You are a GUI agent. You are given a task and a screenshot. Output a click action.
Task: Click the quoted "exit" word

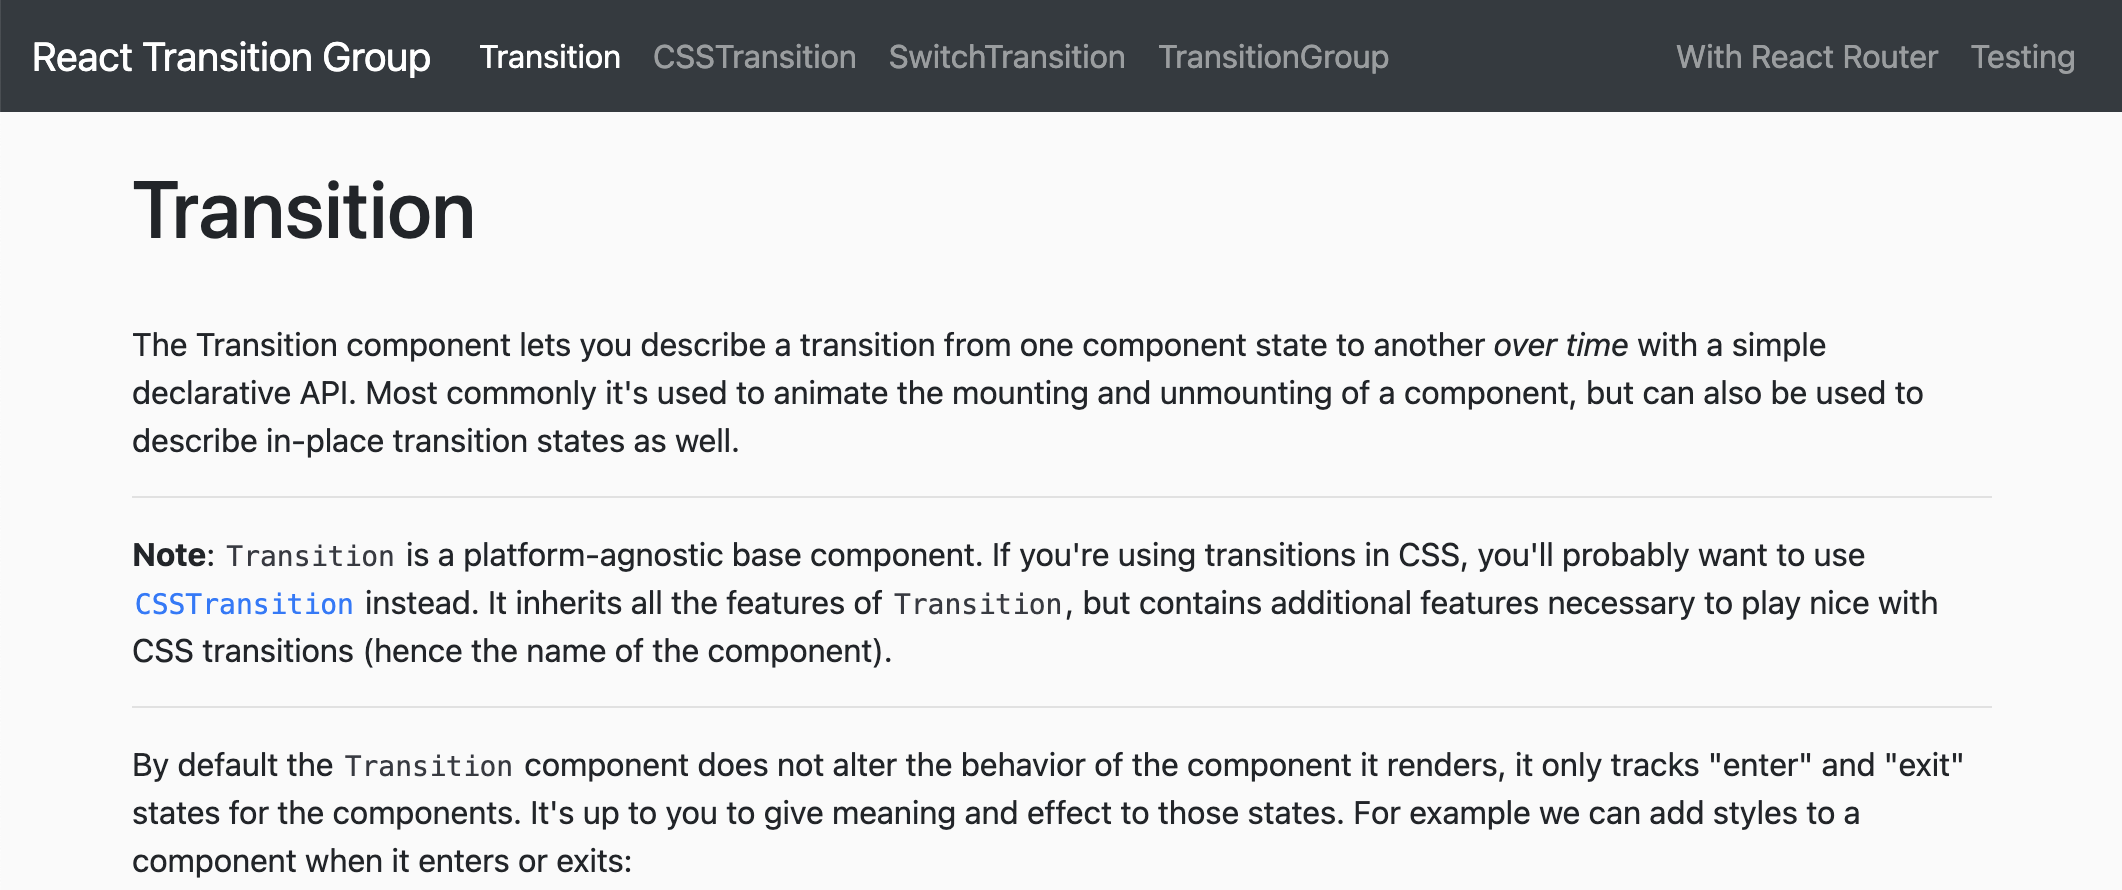coord(1923,765)
